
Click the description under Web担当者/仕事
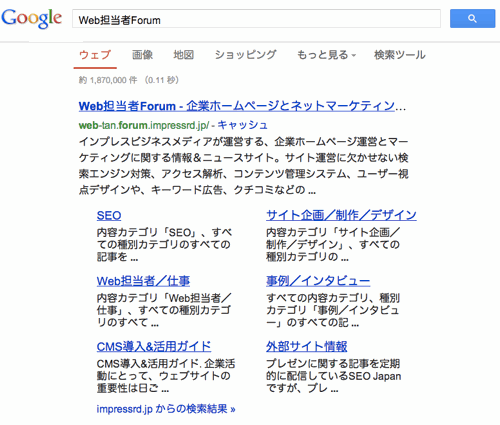164,310
